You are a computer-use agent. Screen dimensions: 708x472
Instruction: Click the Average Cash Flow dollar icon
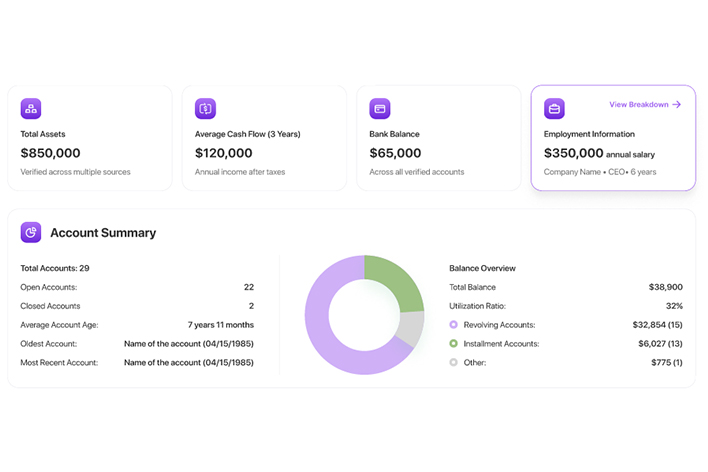205,108
